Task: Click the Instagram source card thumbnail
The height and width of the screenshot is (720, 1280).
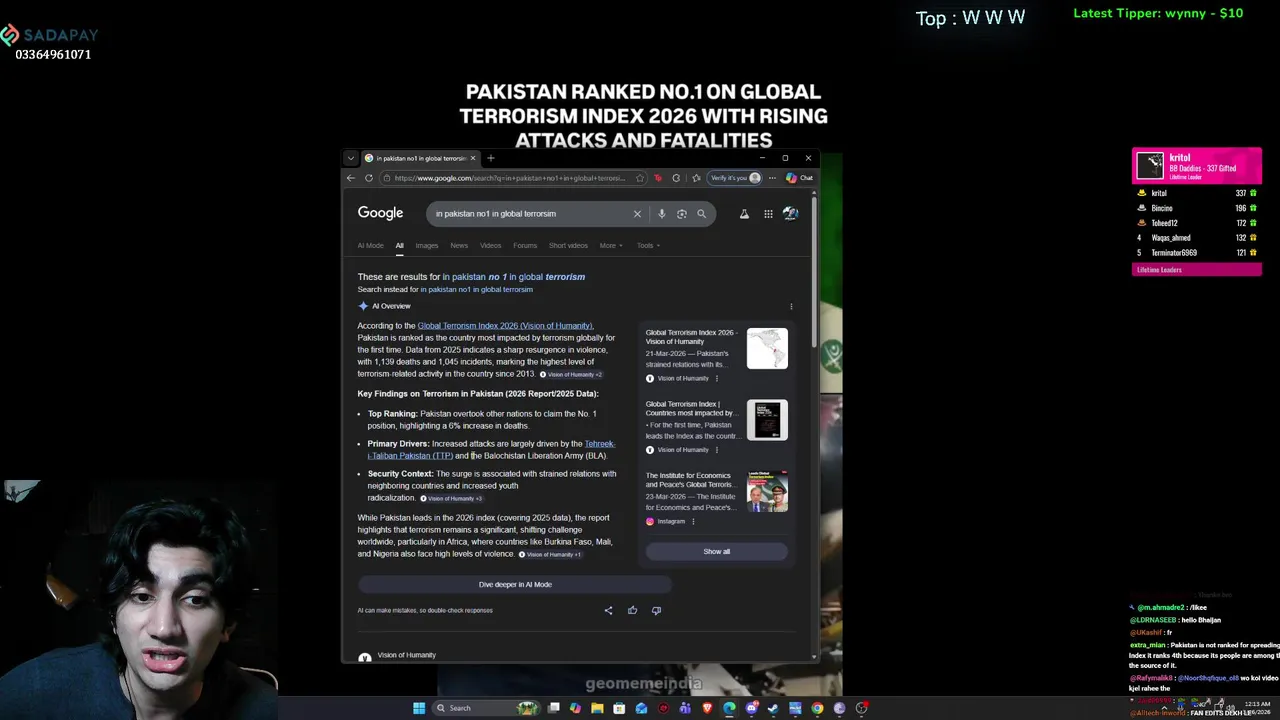Action: tap(767, 492)
